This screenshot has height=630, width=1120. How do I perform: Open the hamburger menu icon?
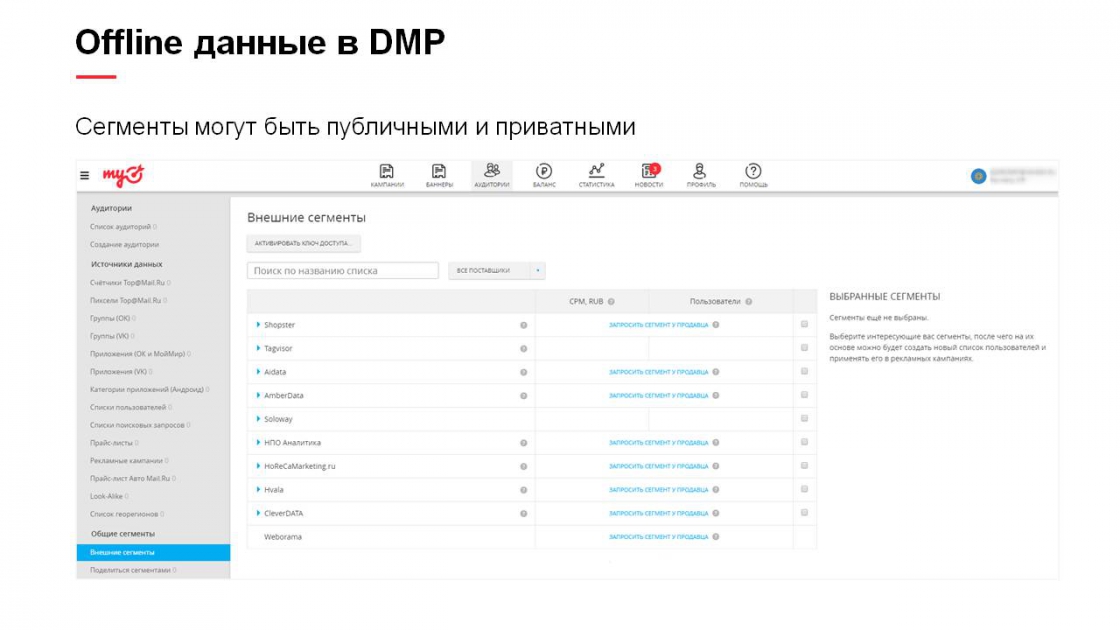point(84,175)
